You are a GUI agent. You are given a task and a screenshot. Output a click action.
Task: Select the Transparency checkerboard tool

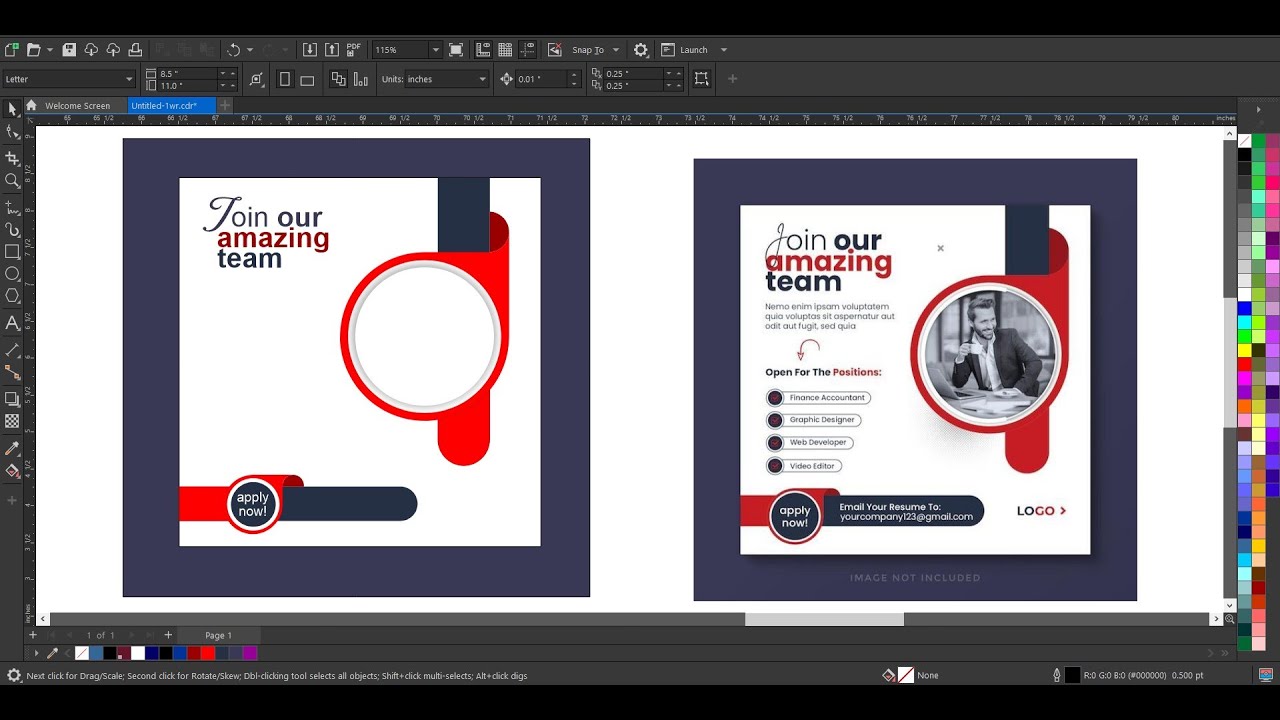tap(12, 421)
